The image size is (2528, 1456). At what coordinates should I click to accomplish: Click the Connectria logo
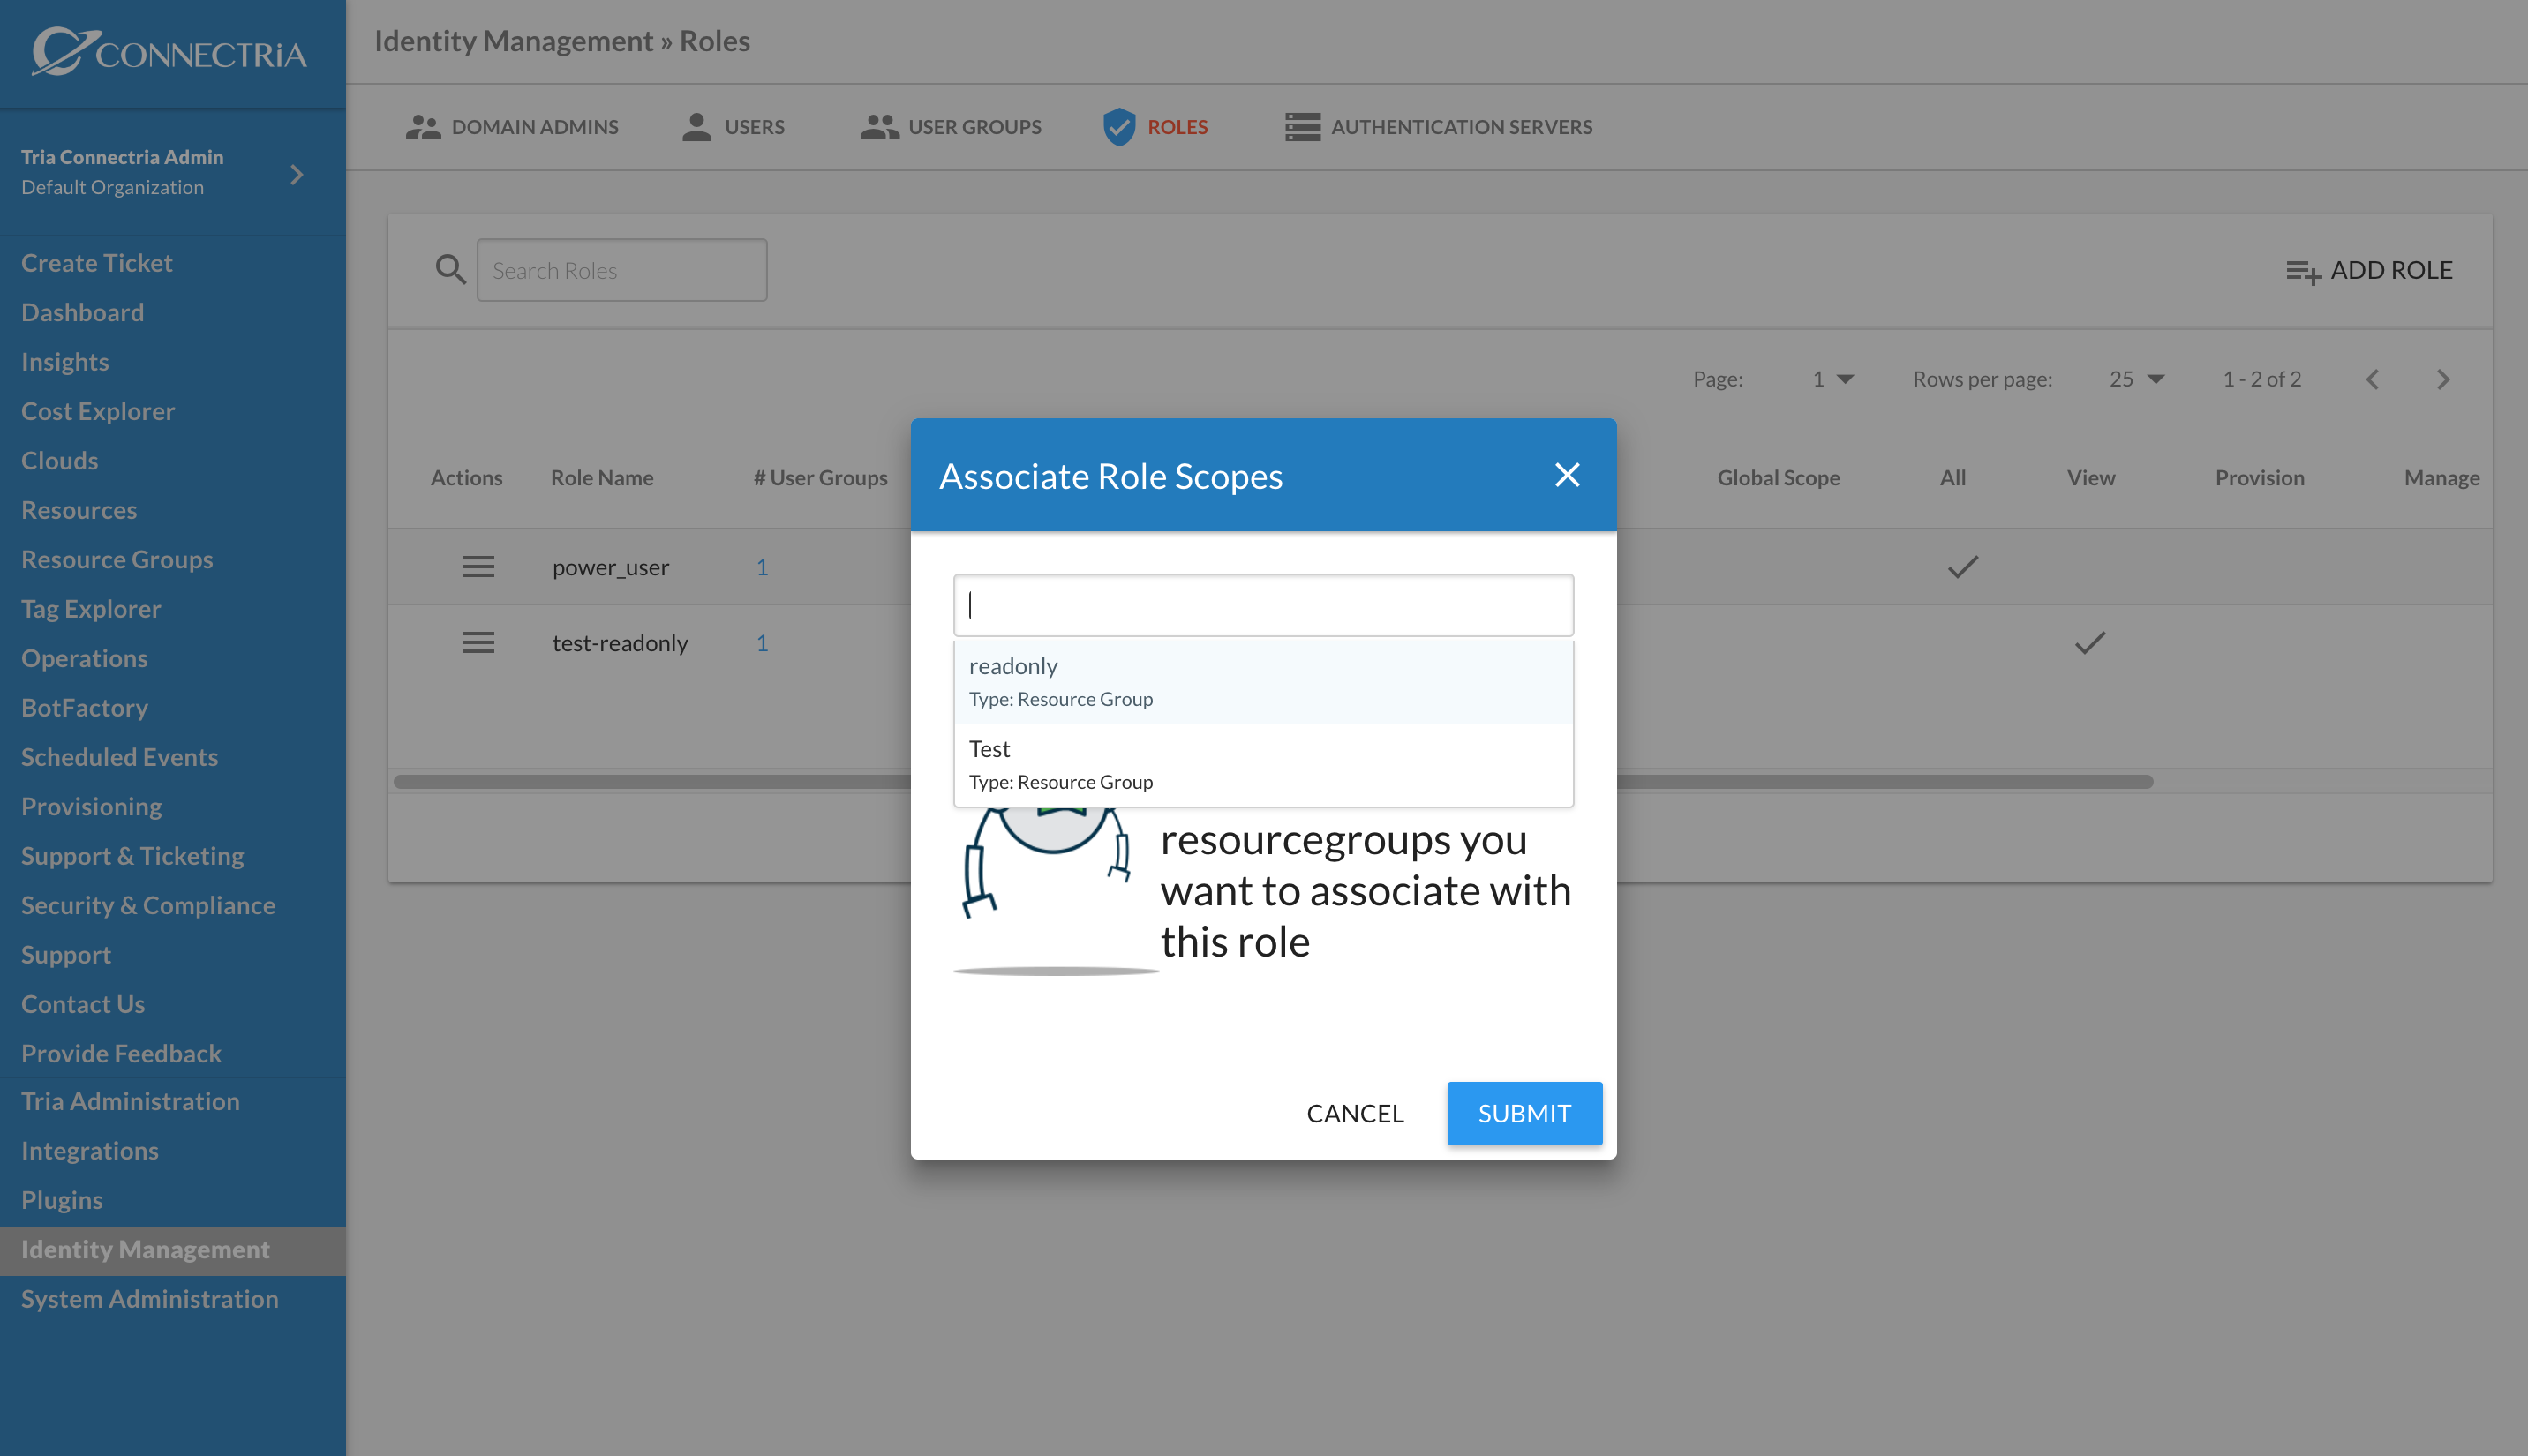click(x=169, y=52)
